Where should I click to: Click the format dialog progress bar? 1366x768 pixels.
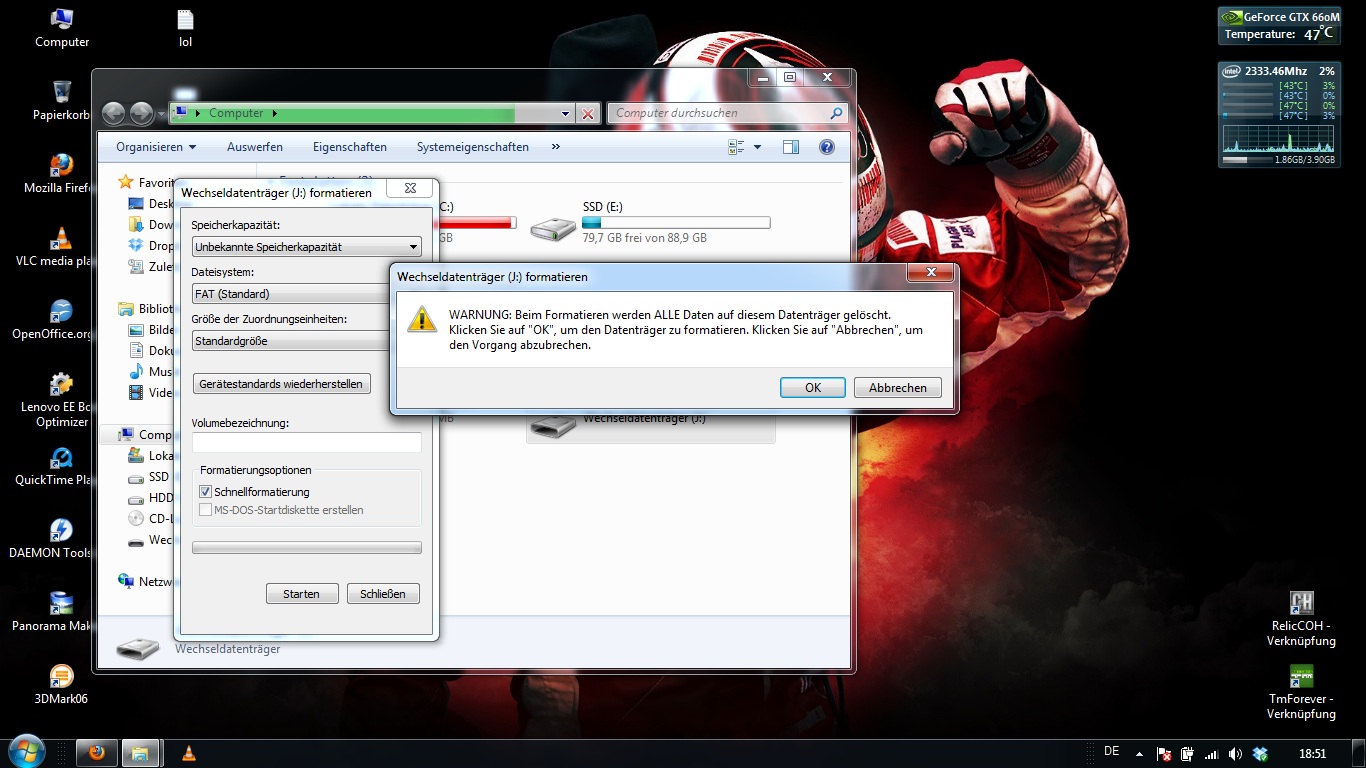[x=306, y=548]
